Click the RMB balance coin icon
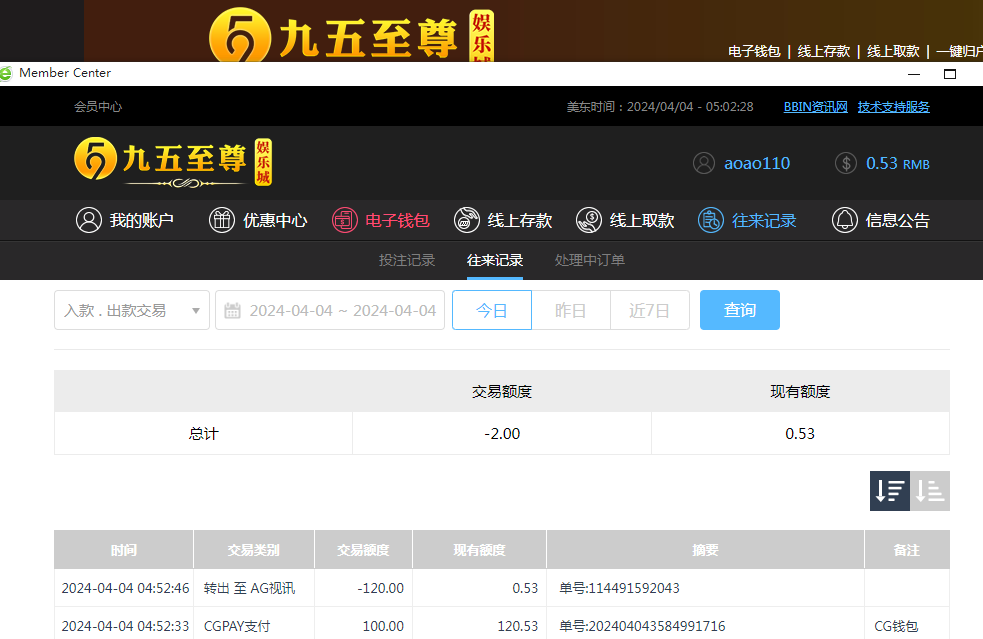This screenshot has width=983, height=639. pyautogui.click(x=845, y=163)
